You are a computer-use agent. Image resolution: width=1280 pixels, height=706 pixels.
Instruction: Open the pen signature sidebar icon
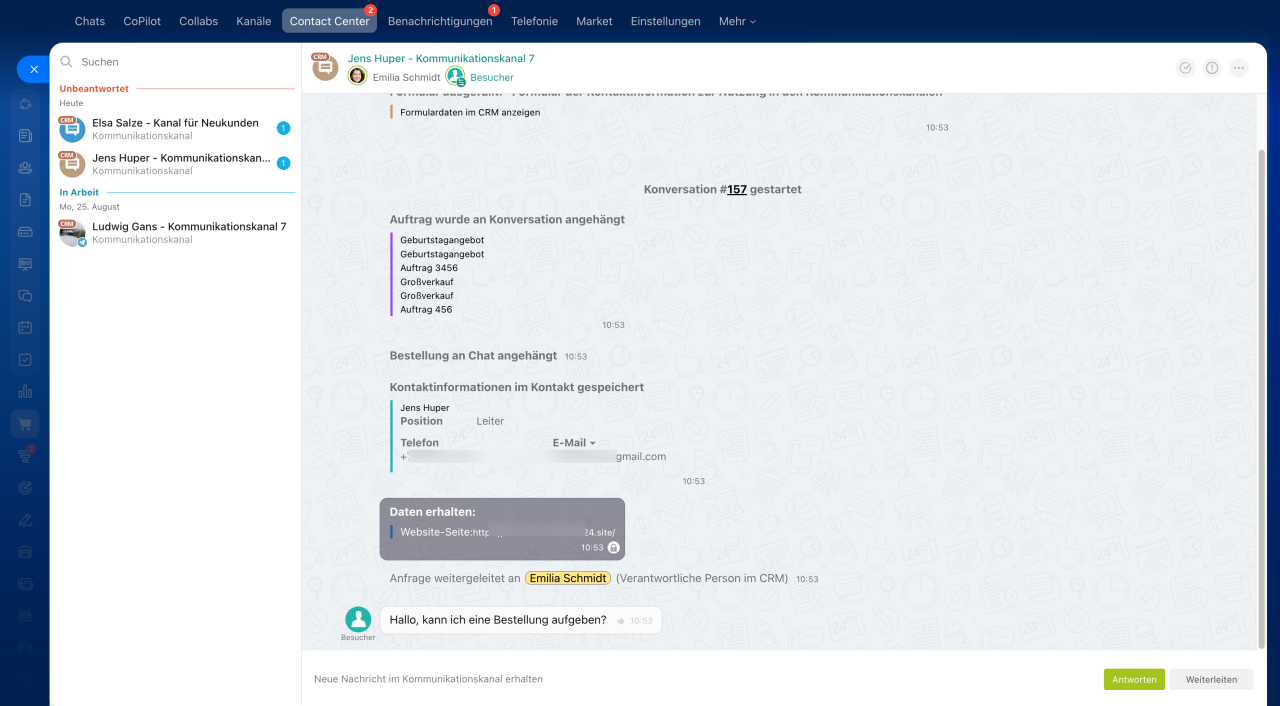point(25,519)
